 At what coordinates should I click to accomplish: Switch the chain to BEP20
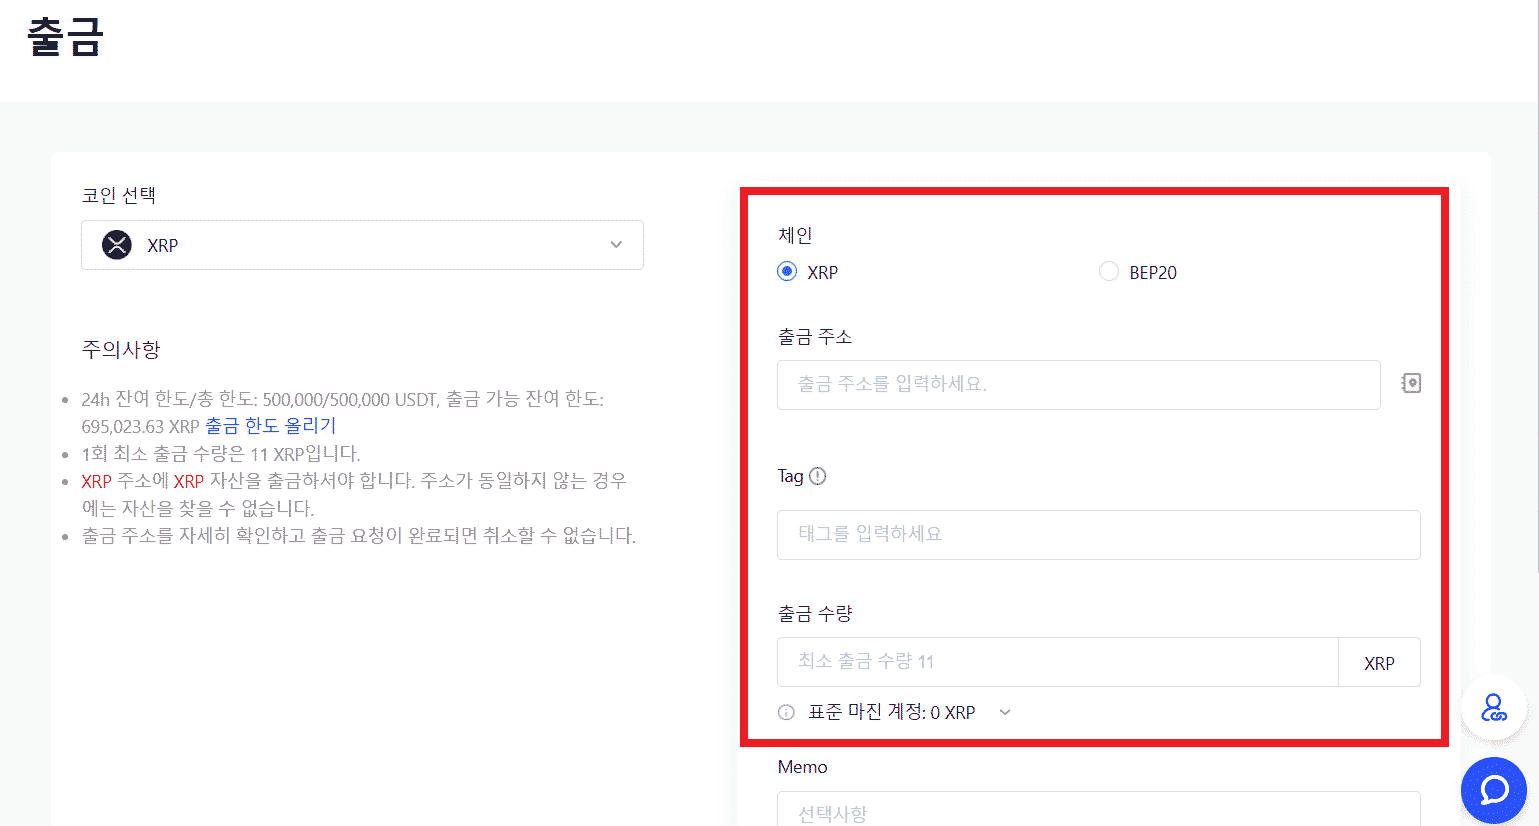coord(1108,270)
